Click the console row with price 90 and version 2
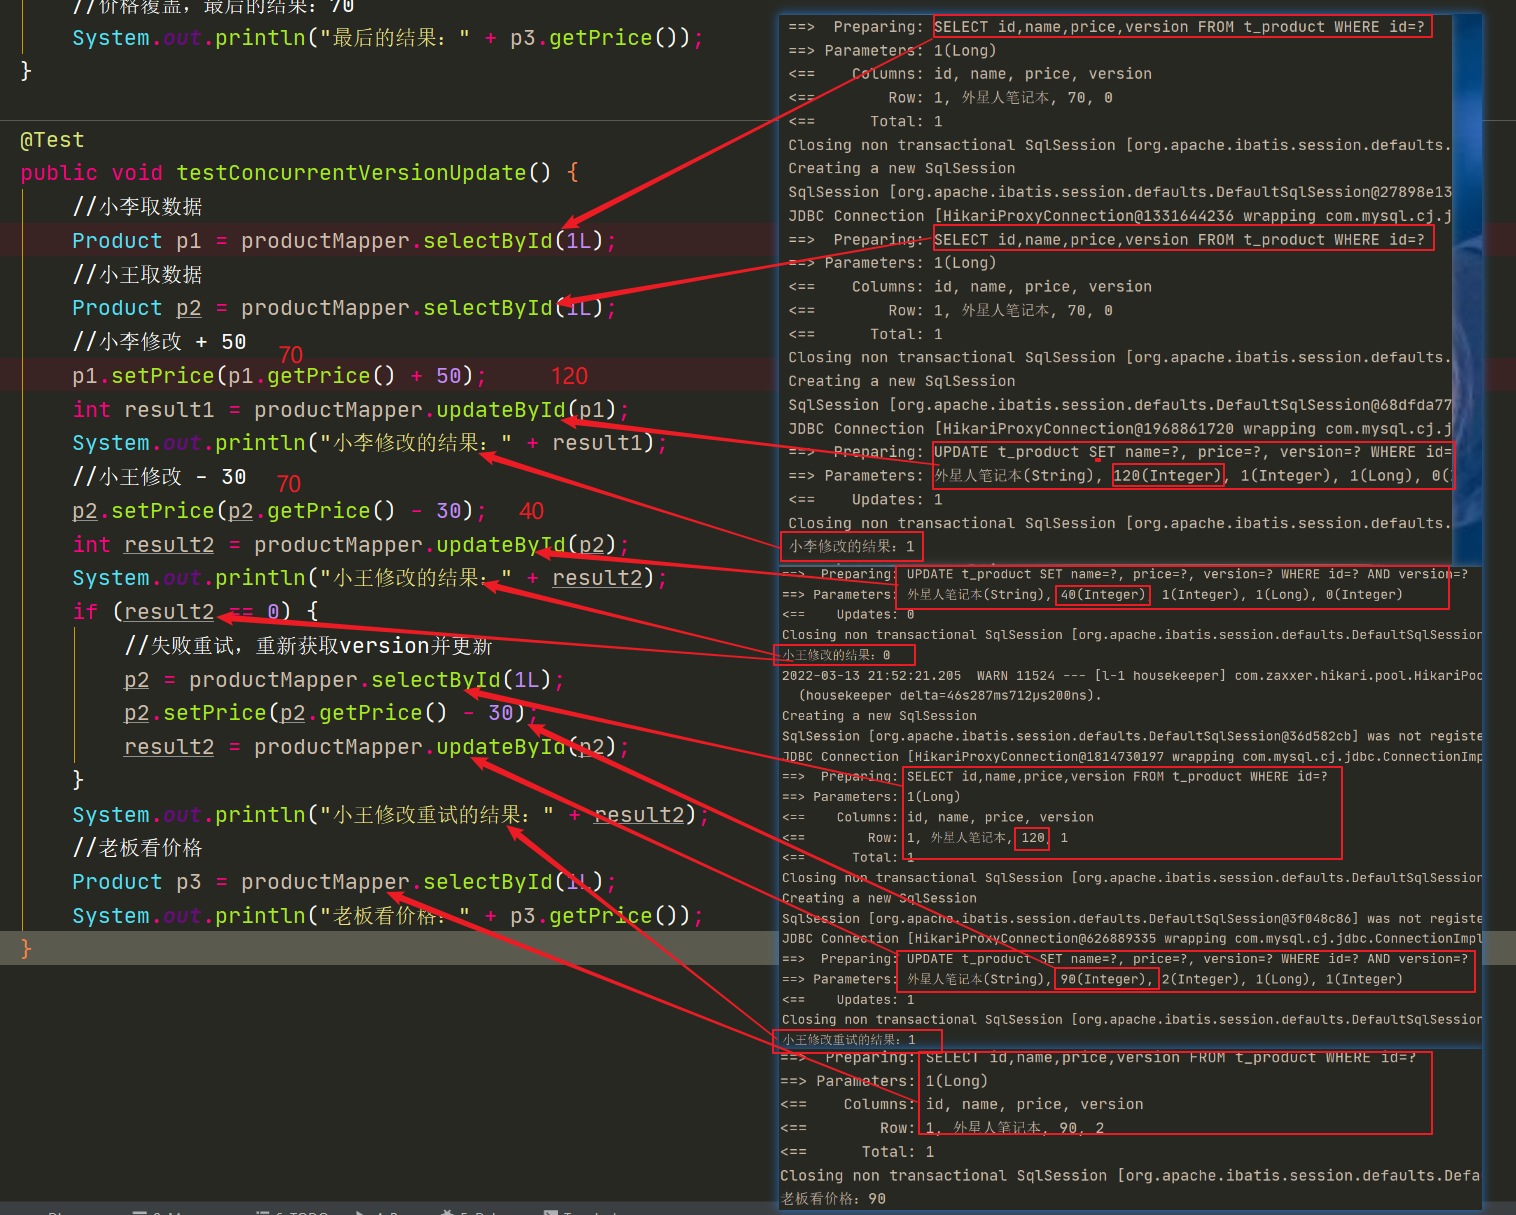Image resolution: width=1516 pixels, height=1215 pixels. (x=943, y=1128)
